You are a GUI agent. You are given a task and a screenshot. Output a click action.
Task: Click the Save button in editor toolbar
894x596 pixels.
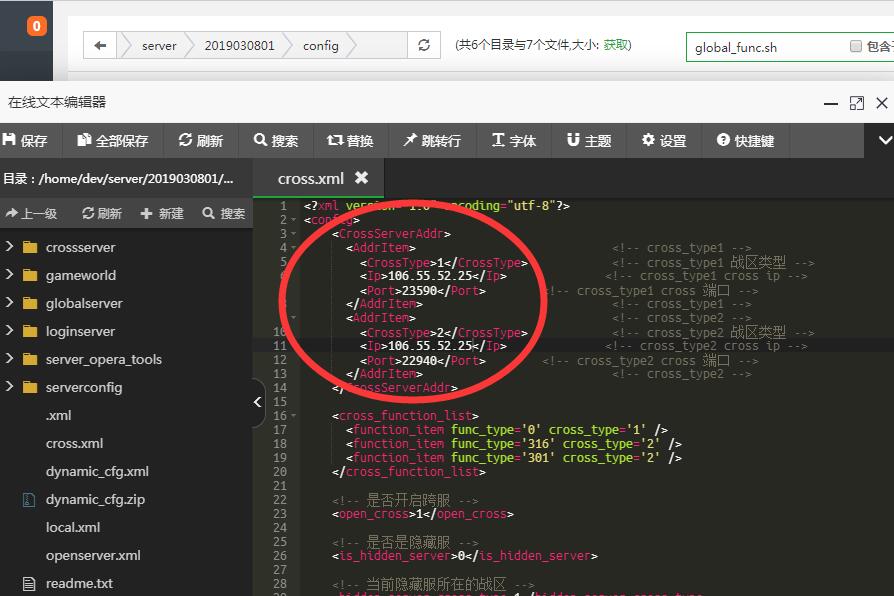(x=26, y=141)
